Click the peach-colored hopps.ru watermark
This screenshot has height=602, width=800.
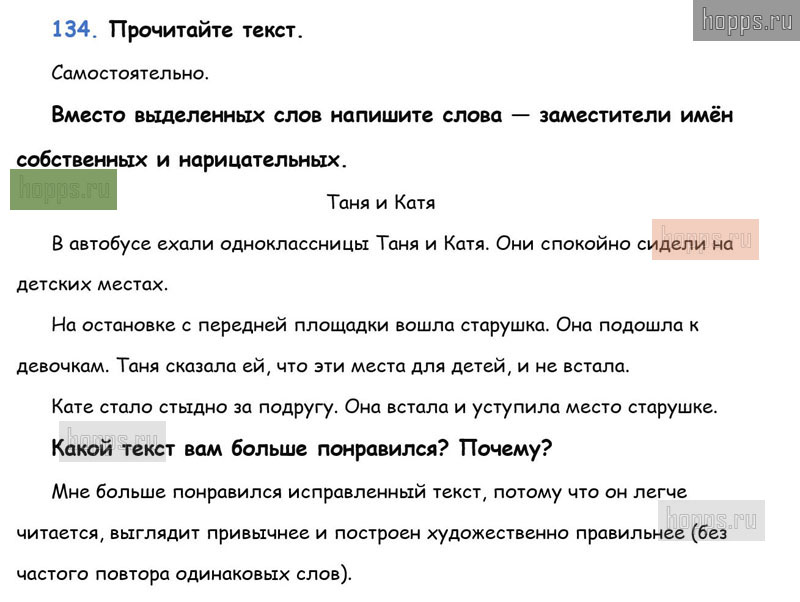coord(705,239)
